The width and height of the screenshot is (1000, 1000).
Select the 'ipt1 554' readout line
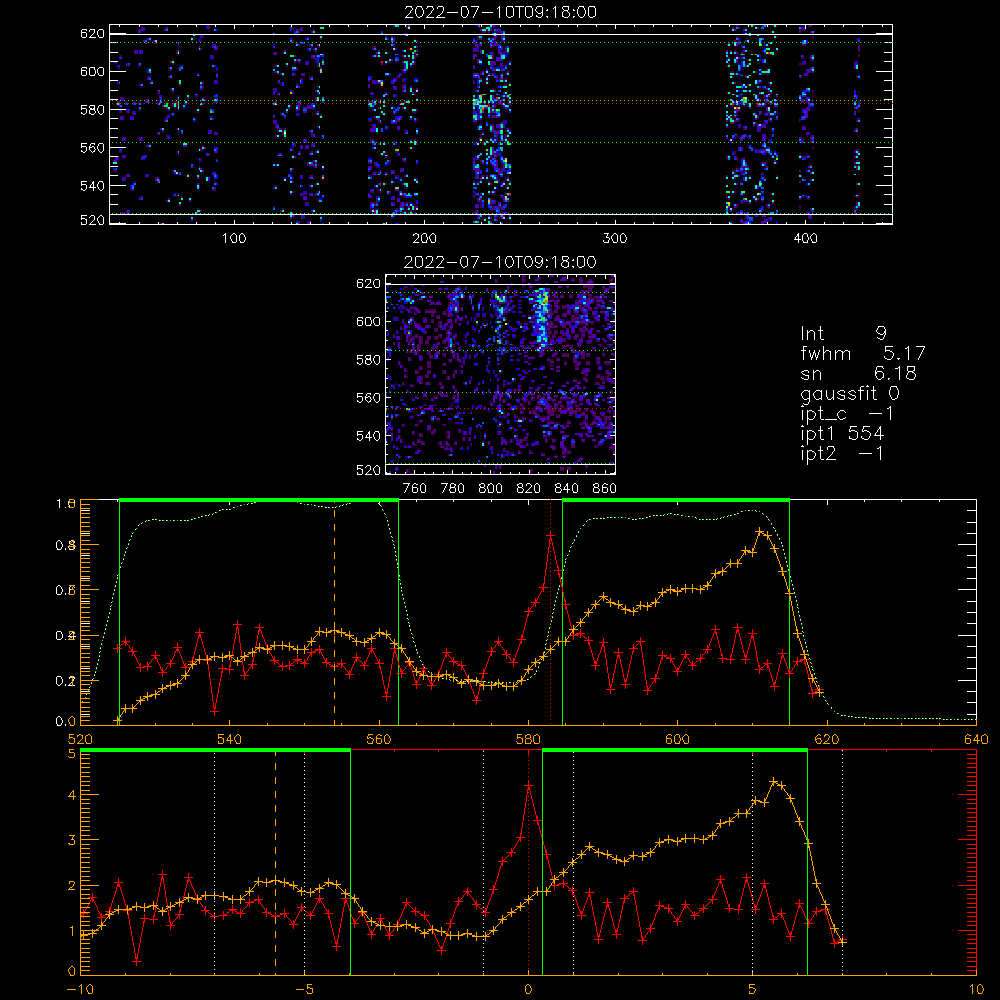842,433
